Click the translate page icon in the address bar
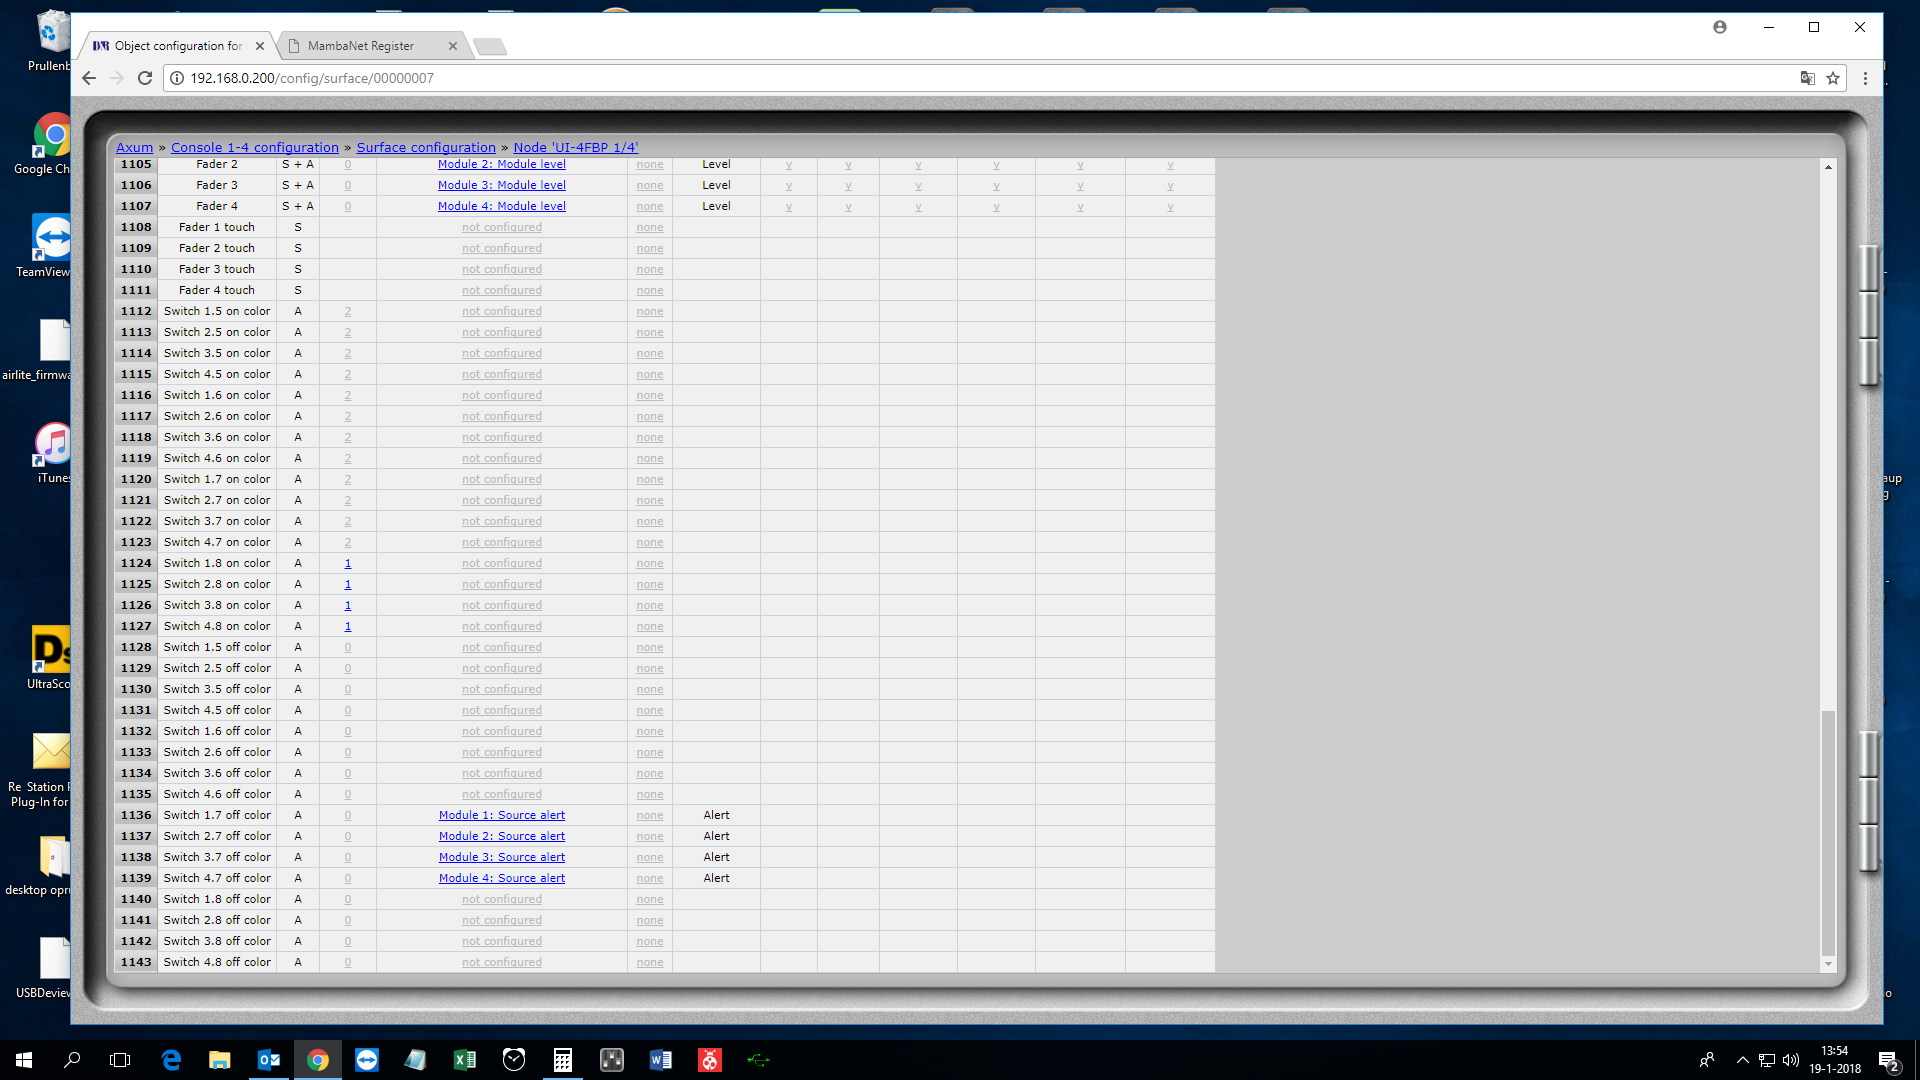This screenshot has height=1080, width=1920. [1807, 78]
